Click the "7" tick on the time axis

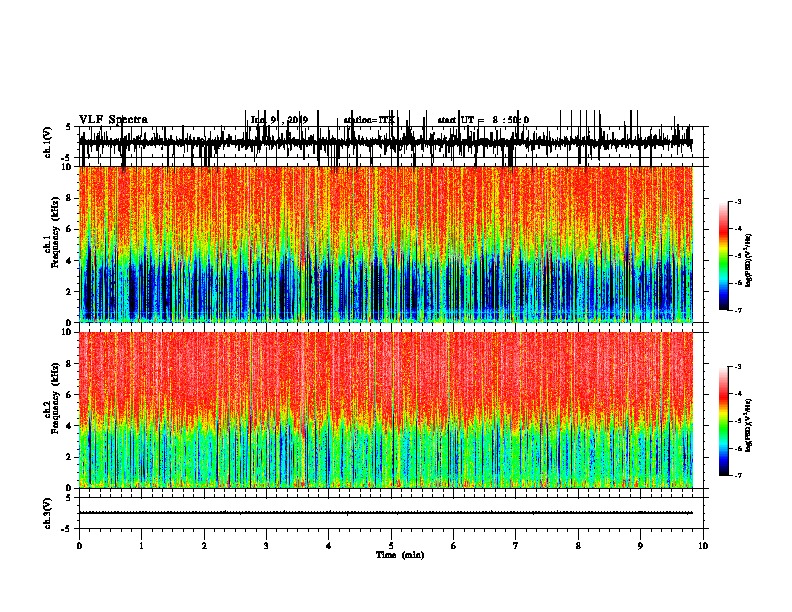[516, 546]
